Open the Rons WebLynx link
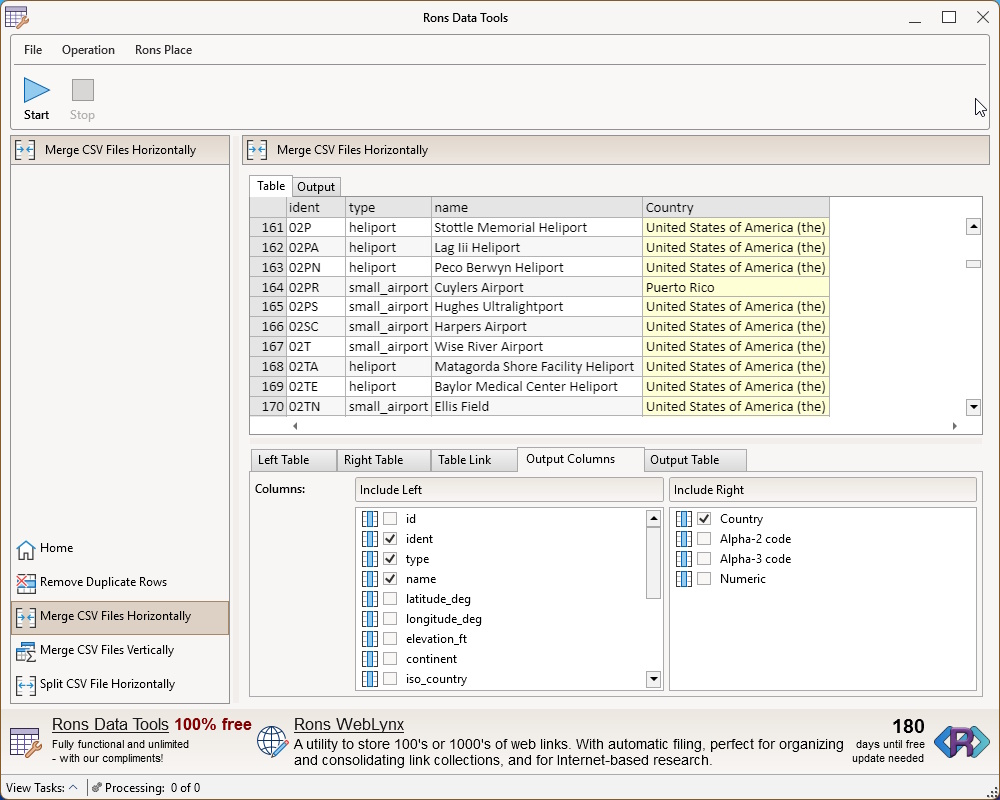Viewport: 1000px width, 800px height. pos(349,725)
